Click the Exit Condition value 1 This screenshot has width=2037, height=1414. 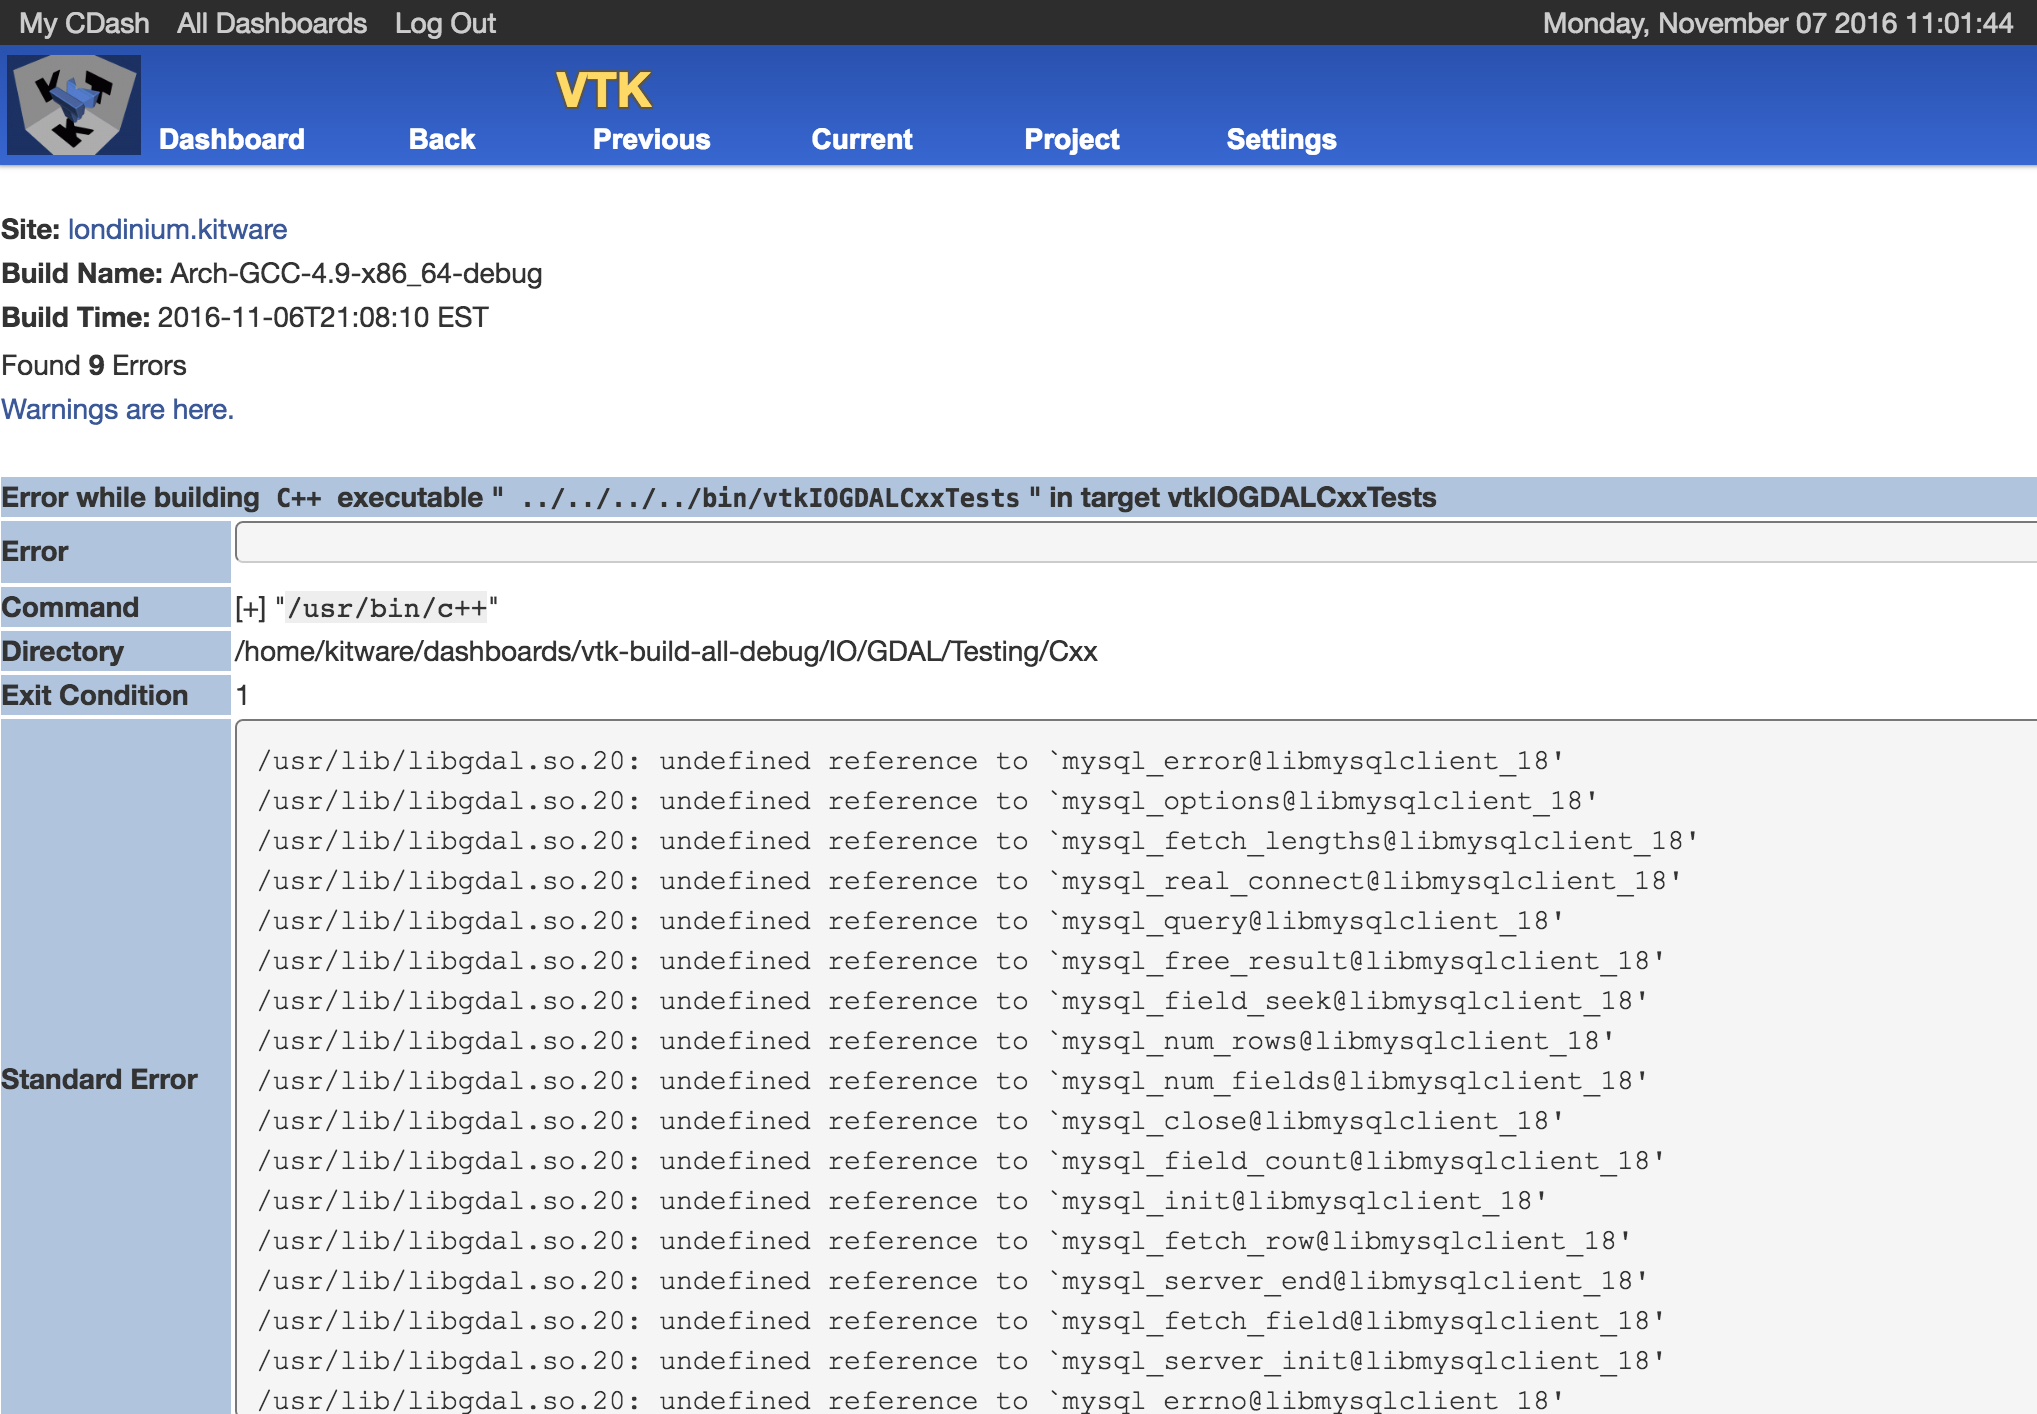click(242, 695)
